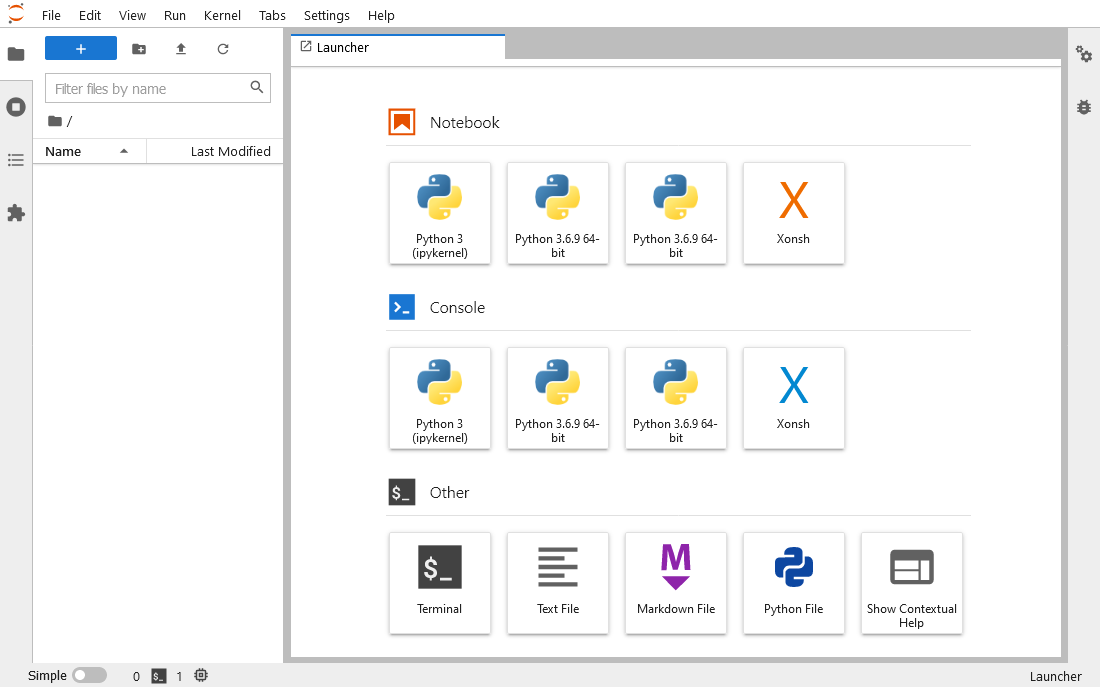The width and height of the screenshot is (1100, 687).
Task: Toggle Simple interface mode switch
Action: pos(90,675)
